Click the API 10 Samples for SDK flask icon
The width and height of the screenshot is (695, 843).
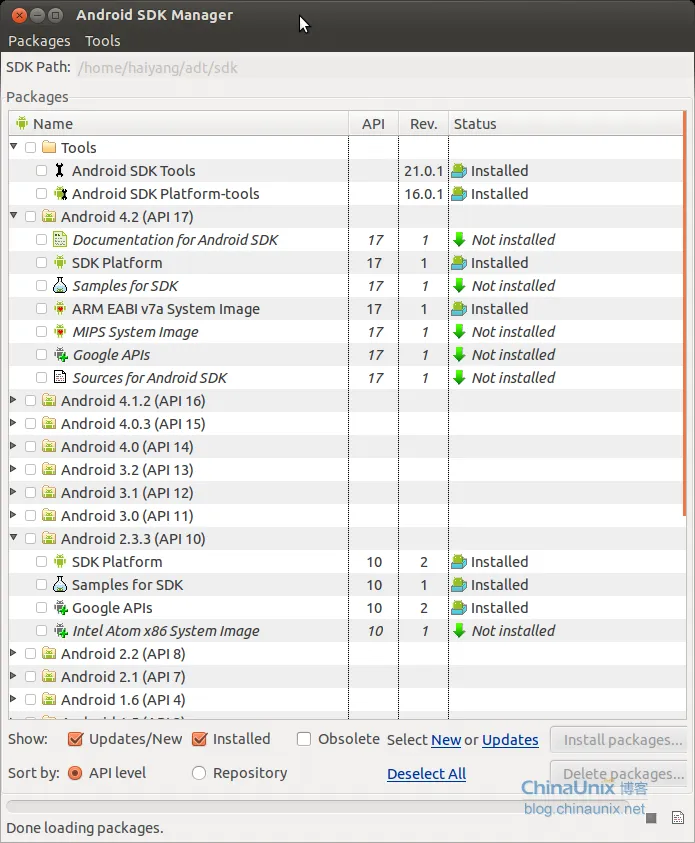click(x=60, y=584)
